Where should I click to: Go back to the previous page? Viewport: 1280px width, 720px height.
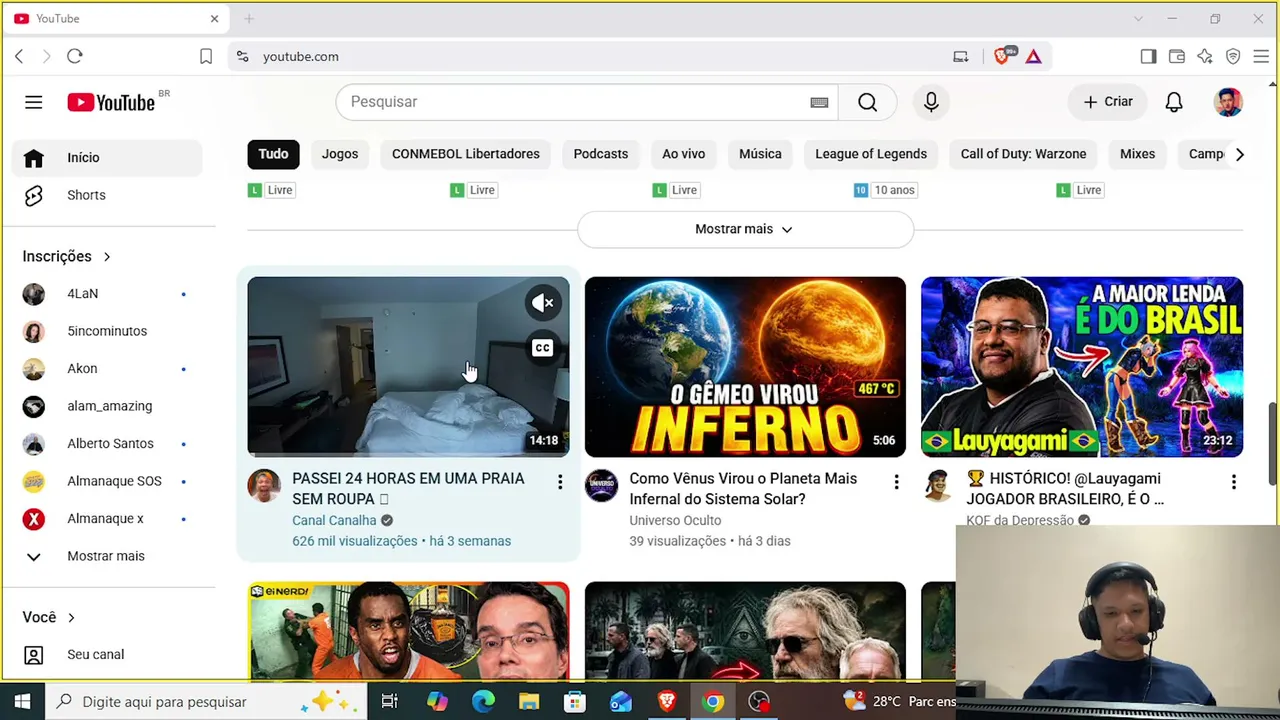19,57
